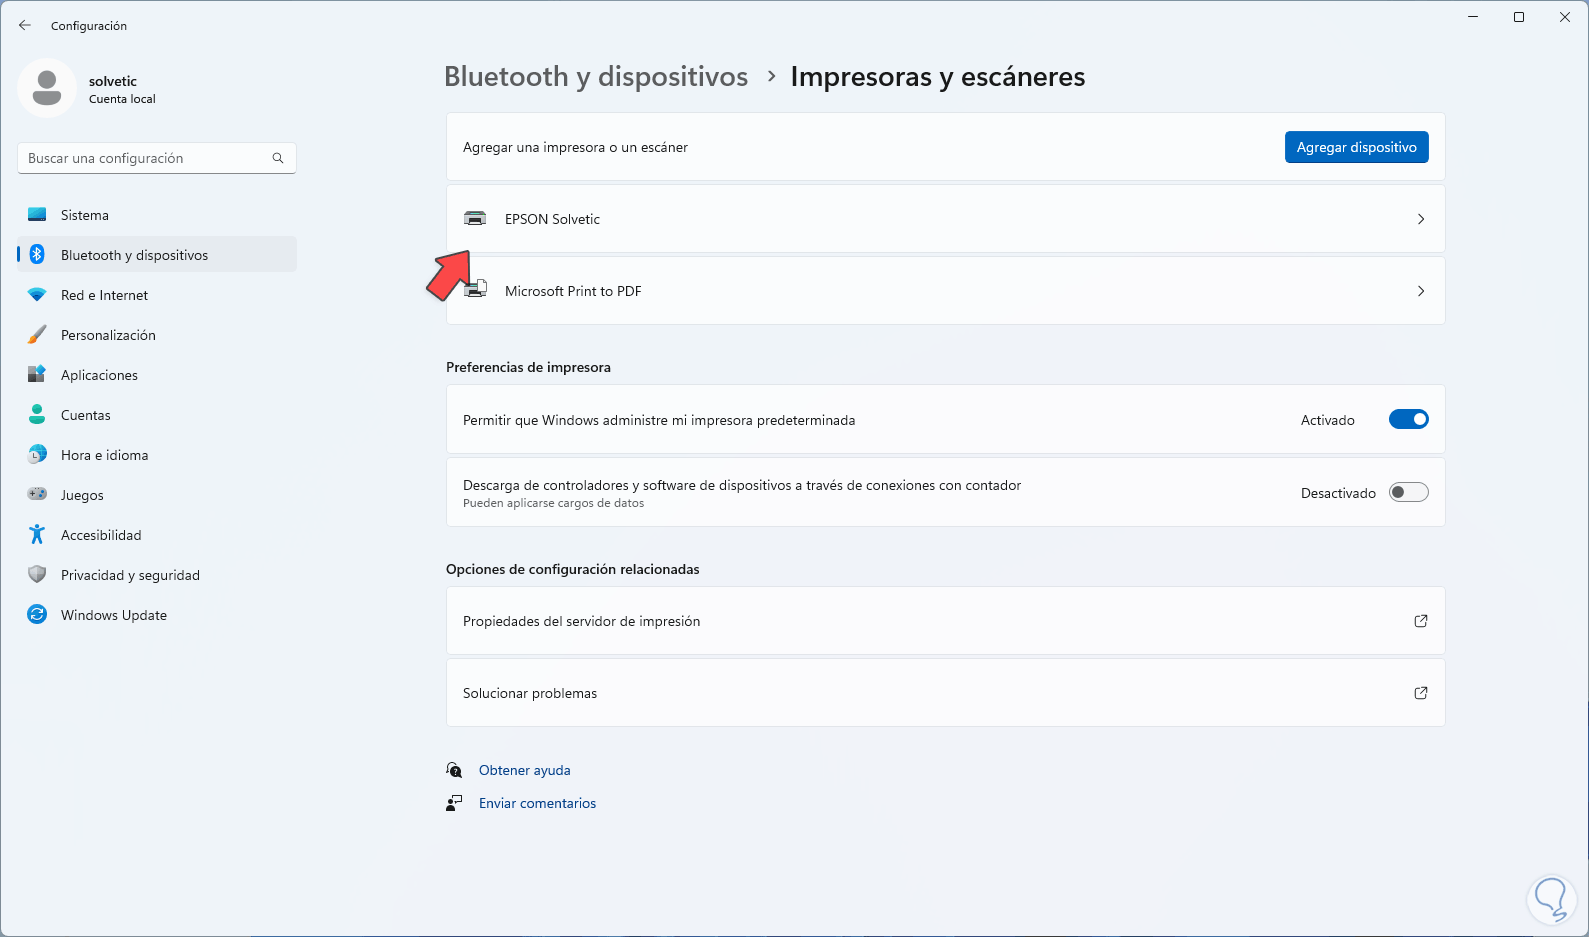The height and width of the screenshot is (937, 1589).
Task: Click the EPSON Solvetic printer icon
Action: pos(475,219)
